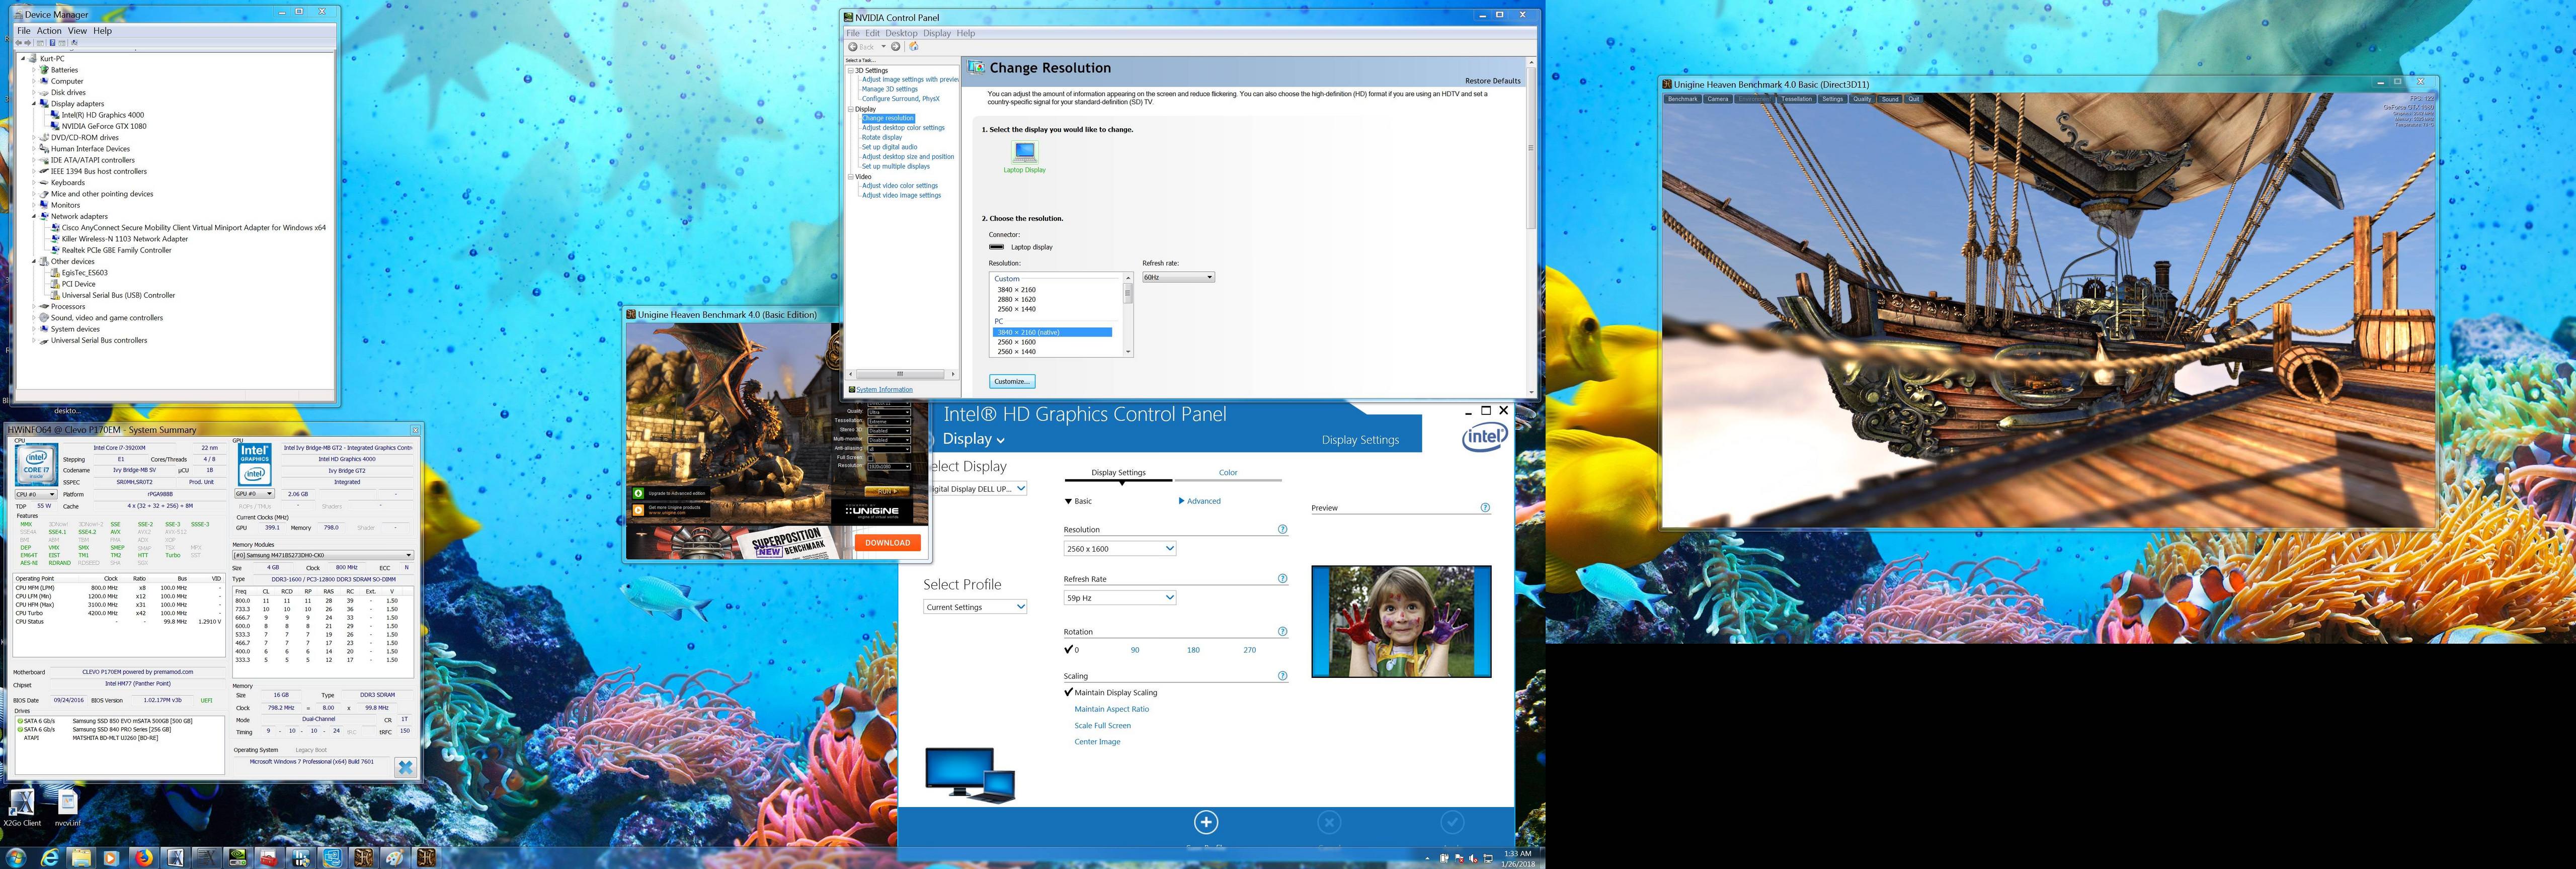This screenshot has height=869, width=2576.
Task: Click scan for hardware changes icon in Device Manager
Action: tap(75, 43)
